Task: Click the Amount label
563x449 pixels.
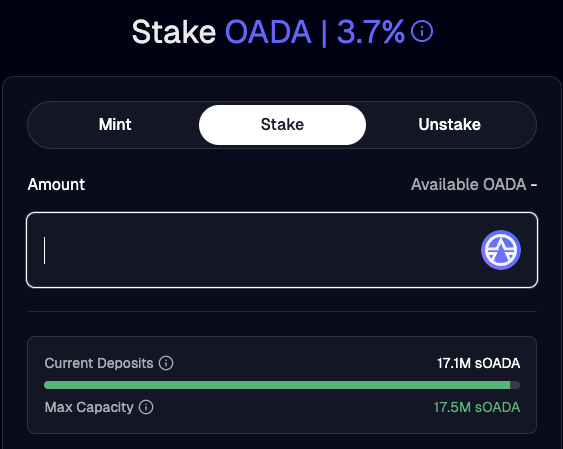Action: pyautogui.click(x=56, y=184)
